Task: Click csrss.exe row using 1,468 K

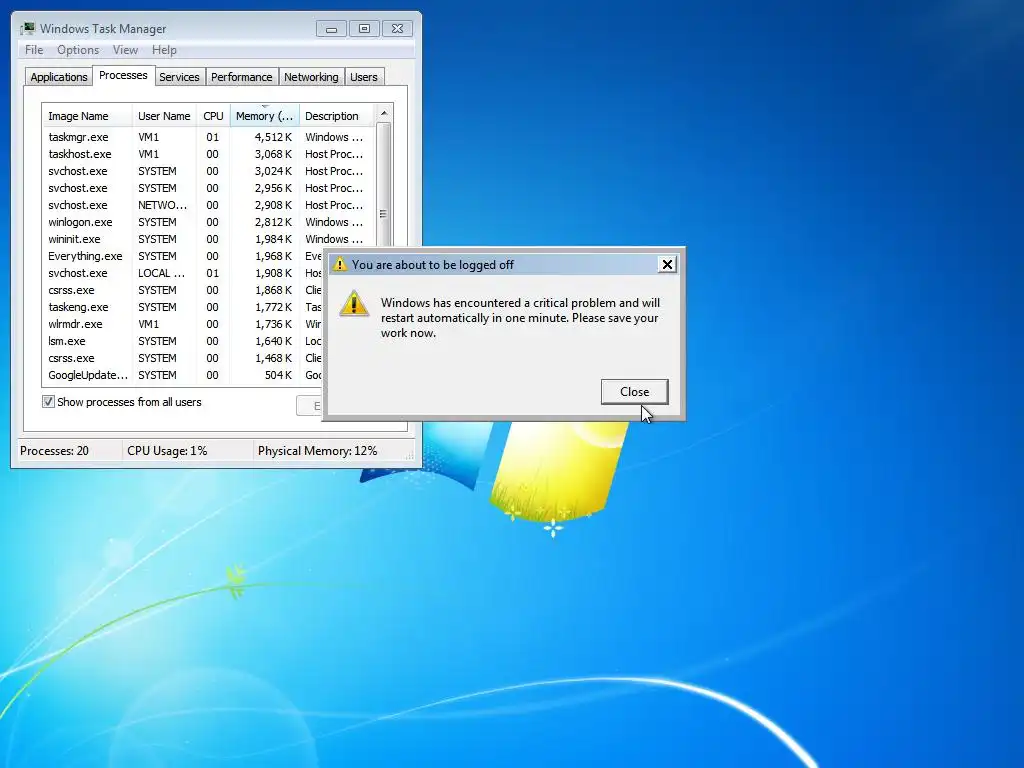Action: pyautogui.click(x=183, y=358)
